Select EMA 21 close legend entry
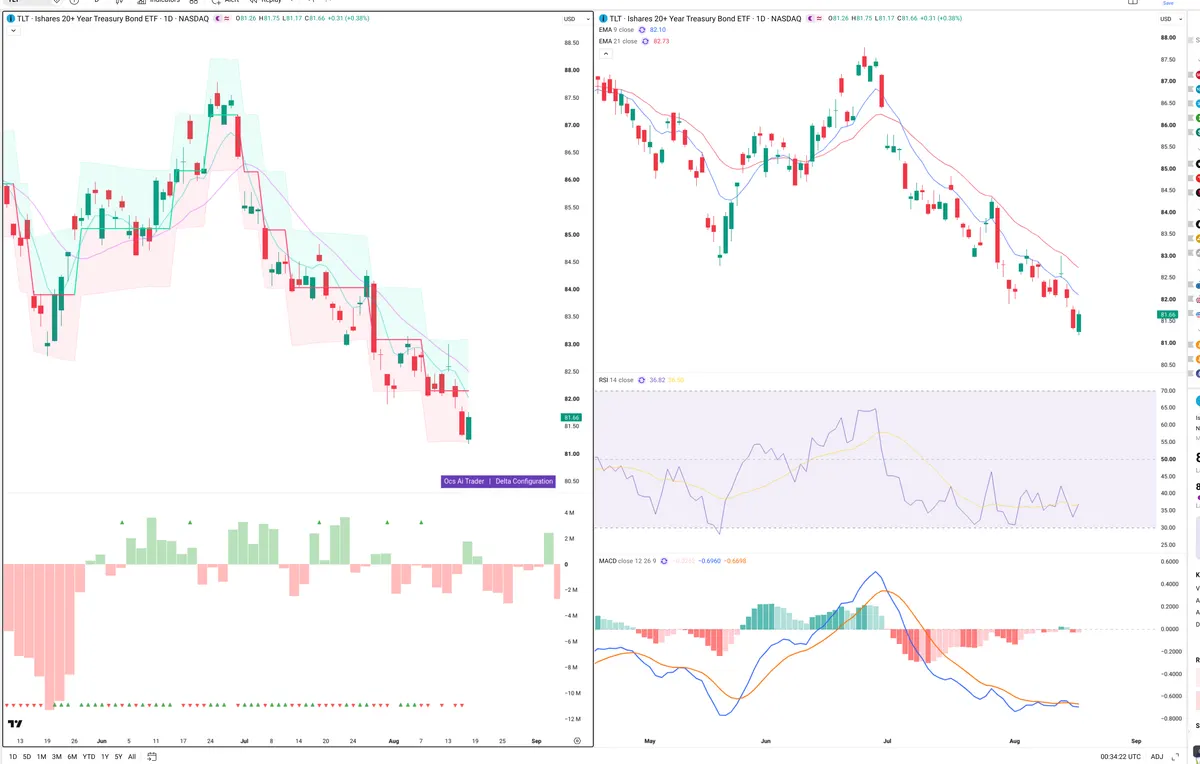Screen dimensions: 1200x764 (x=619, y=41)
